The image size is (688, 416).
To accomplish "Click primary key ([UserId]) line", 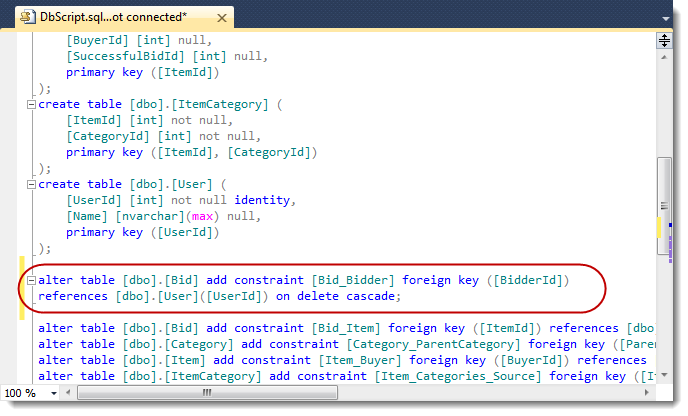I will click(x=143, y=233).
